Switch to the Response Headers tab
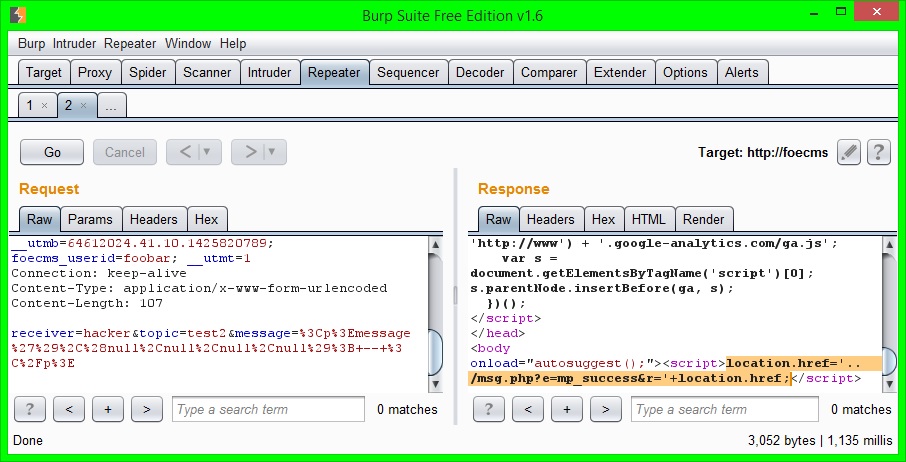906x462 pixels. point(551,219)
